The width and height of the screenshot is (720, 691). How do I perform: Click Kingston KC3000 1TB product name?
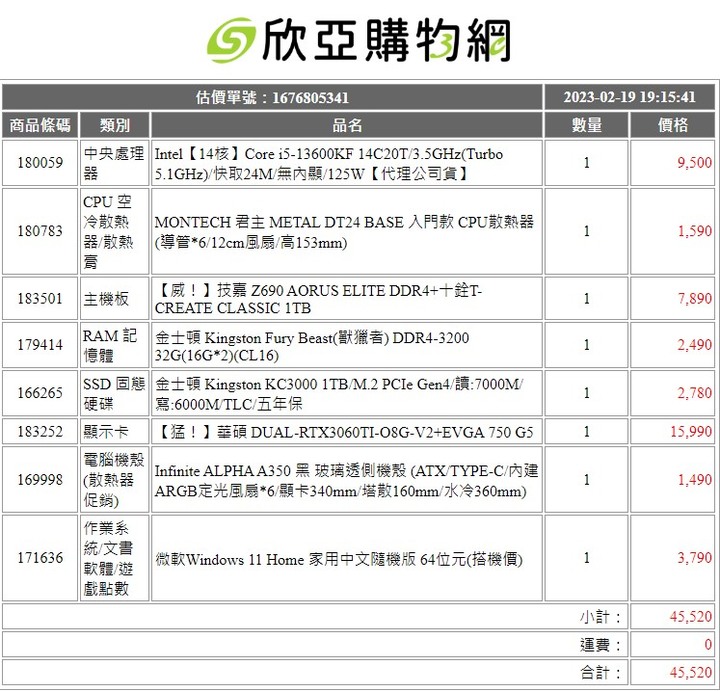point(339,393)
